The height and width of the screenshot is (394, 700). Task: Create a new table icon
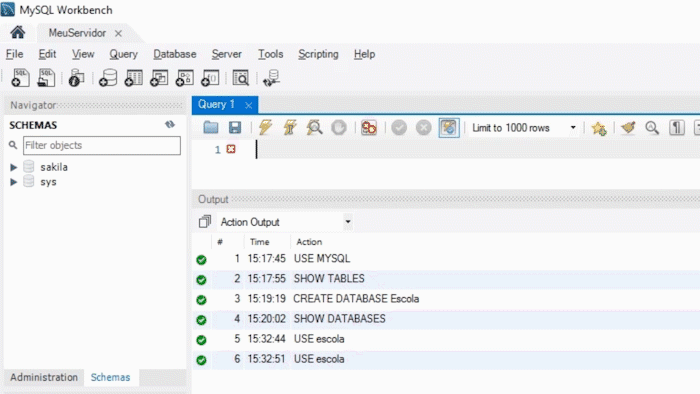pos(133,78)
